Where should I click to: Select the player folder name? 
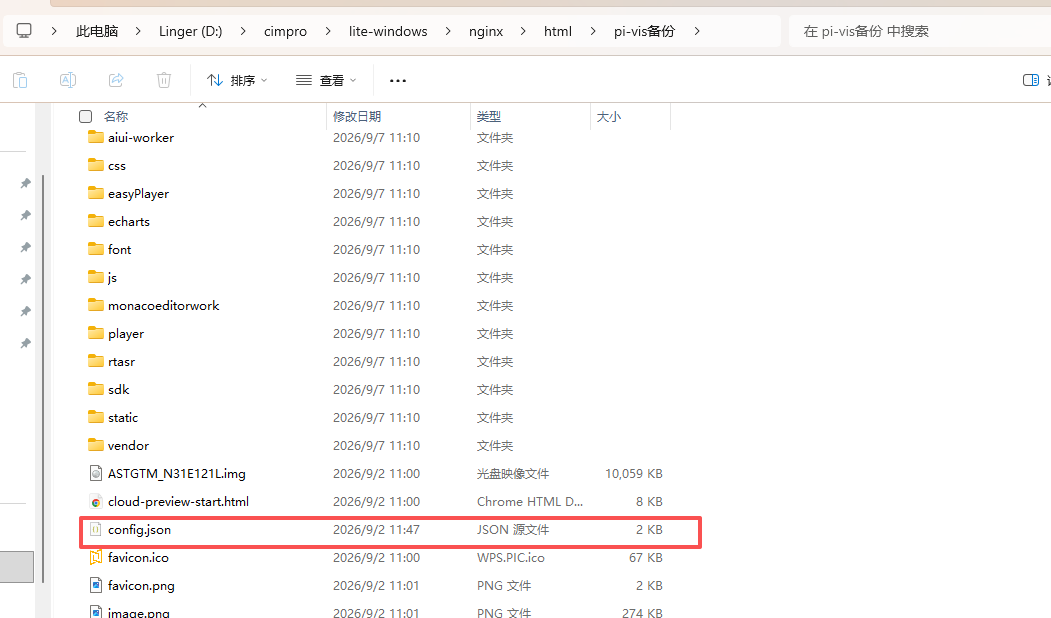point(126,334)
